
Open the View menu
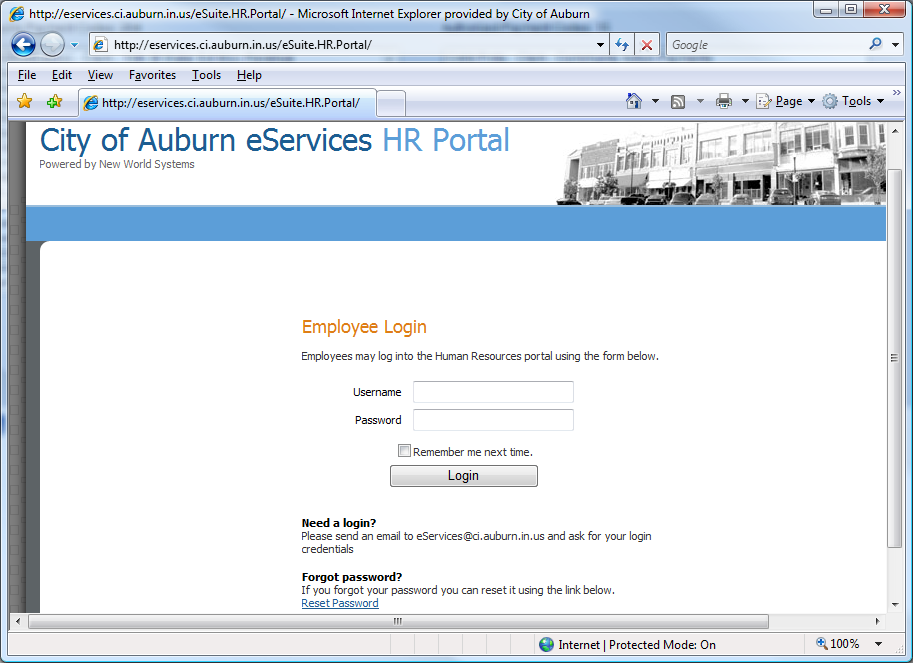tap(100, 75)
